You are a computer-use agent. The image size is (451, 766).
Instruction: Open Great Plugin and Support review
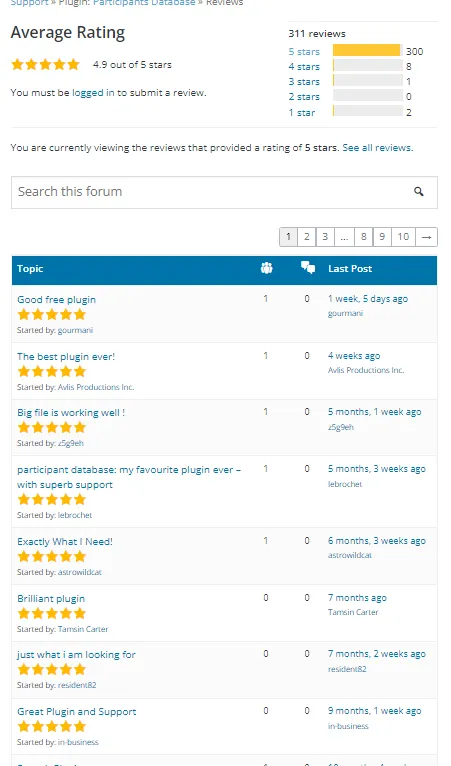tap(77, 712)
